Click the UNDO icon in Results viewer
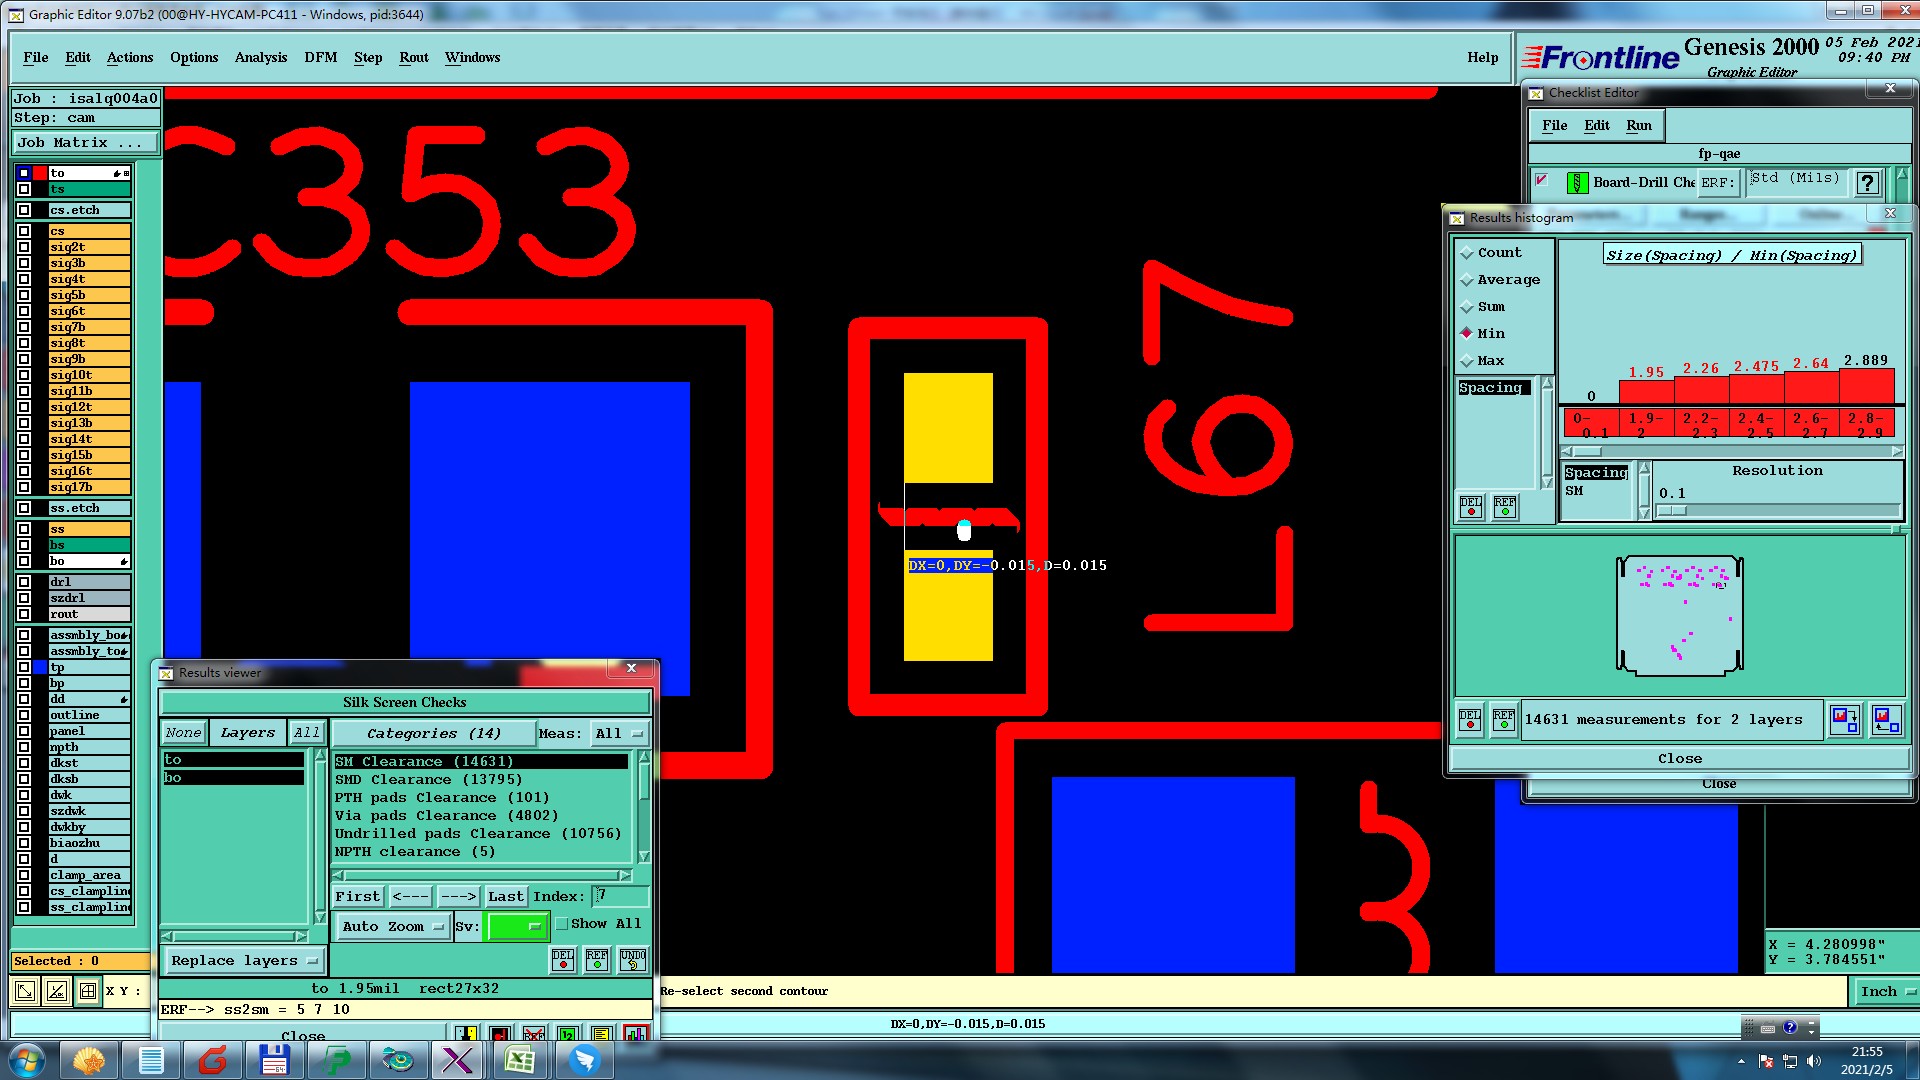 pos(633,959)
